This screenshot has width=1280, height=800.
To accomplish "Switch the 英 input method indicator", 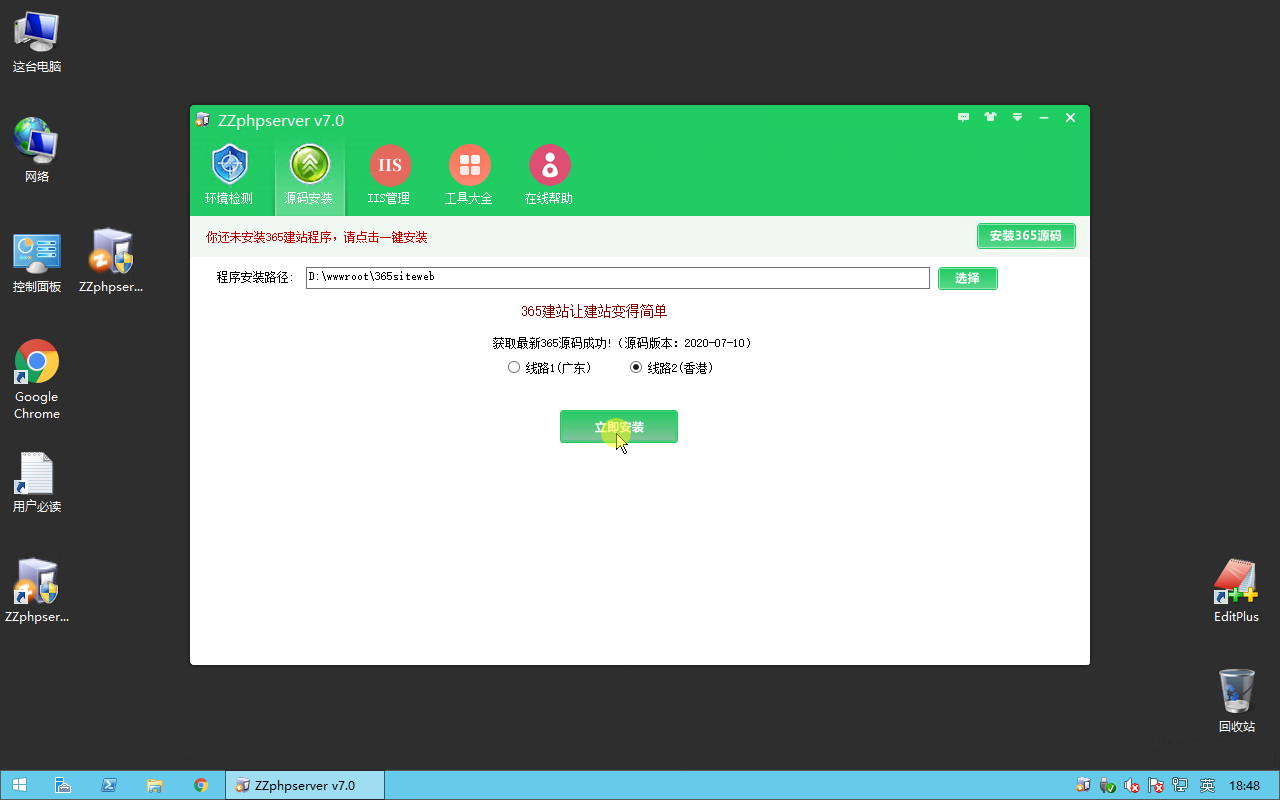I will point(1208,785).
